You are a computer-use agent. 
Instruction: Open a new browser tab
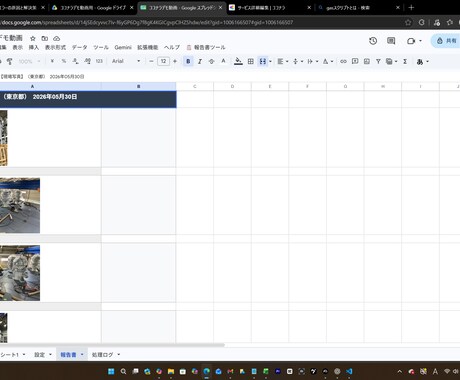411,7
